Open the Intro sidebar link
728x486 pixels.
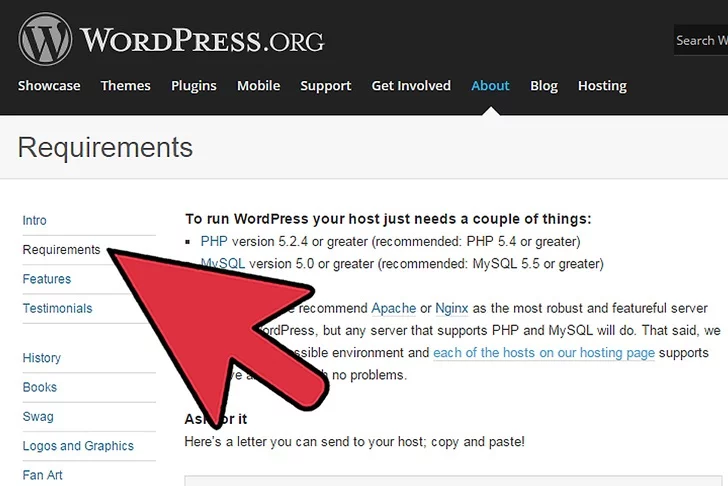click(35, 221)
